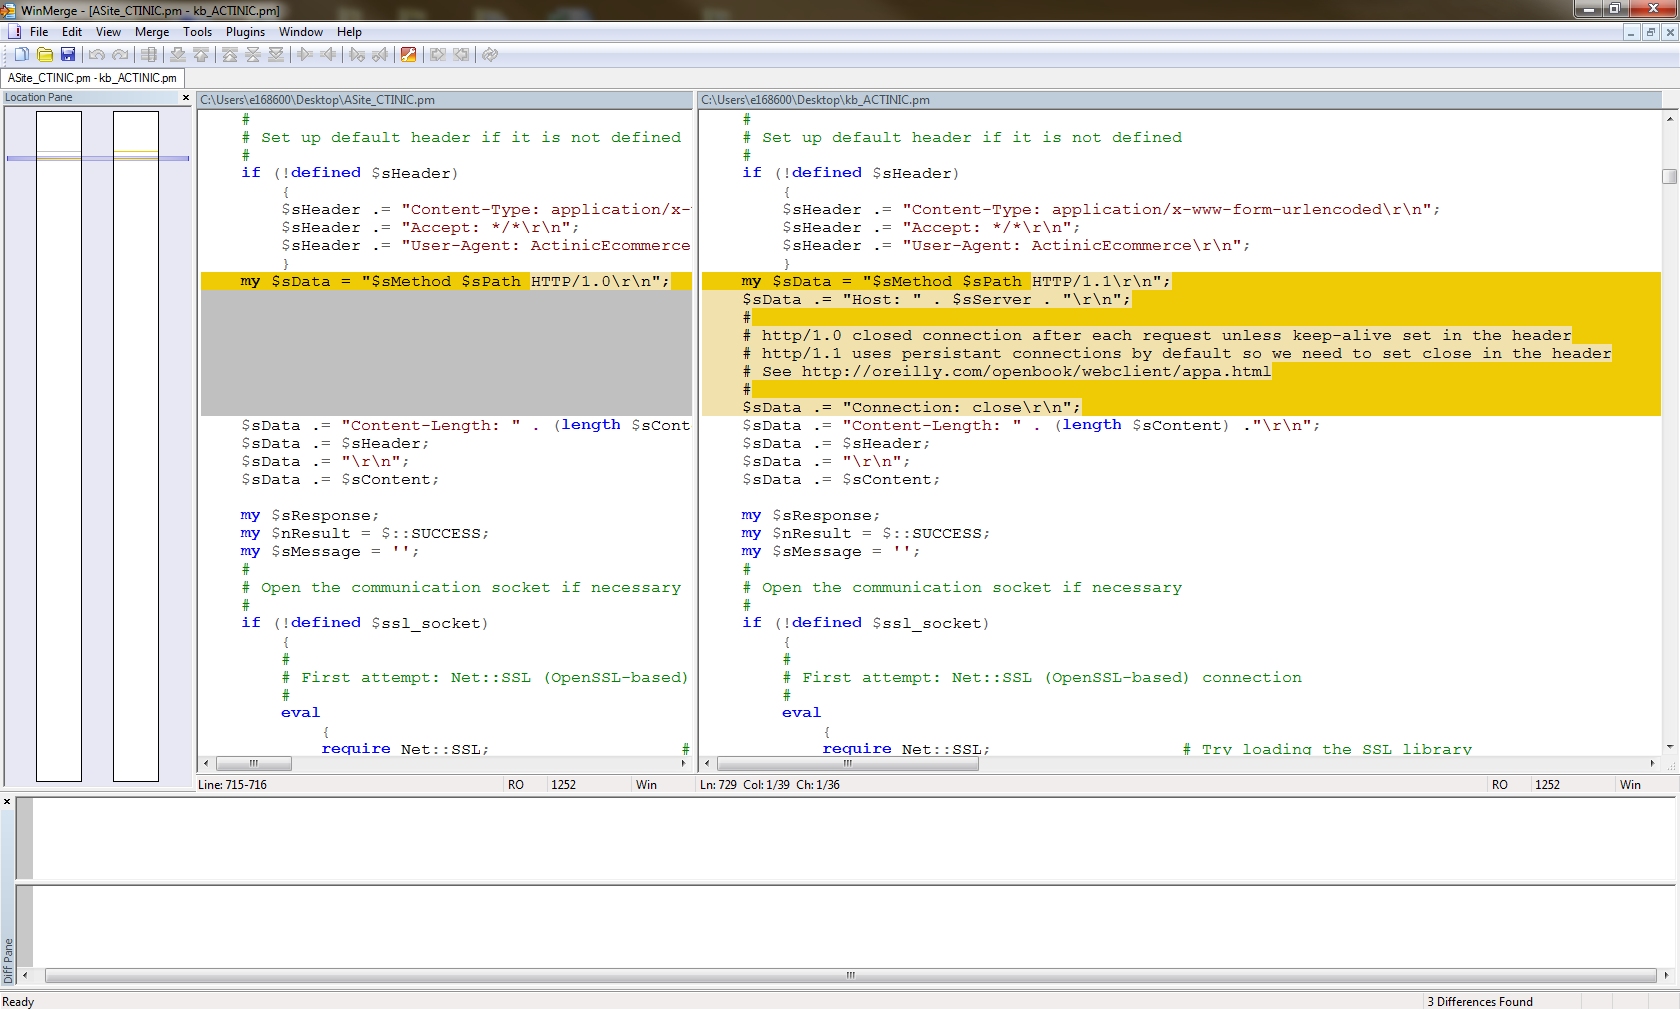1680x1010 pixels.
Task: Open the Merge menu
Action: coord(152,32)
